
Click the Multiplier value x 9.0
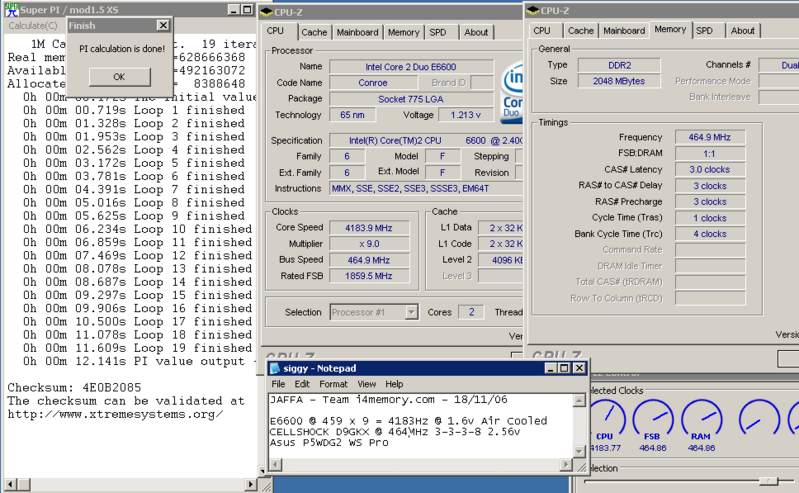369,244
